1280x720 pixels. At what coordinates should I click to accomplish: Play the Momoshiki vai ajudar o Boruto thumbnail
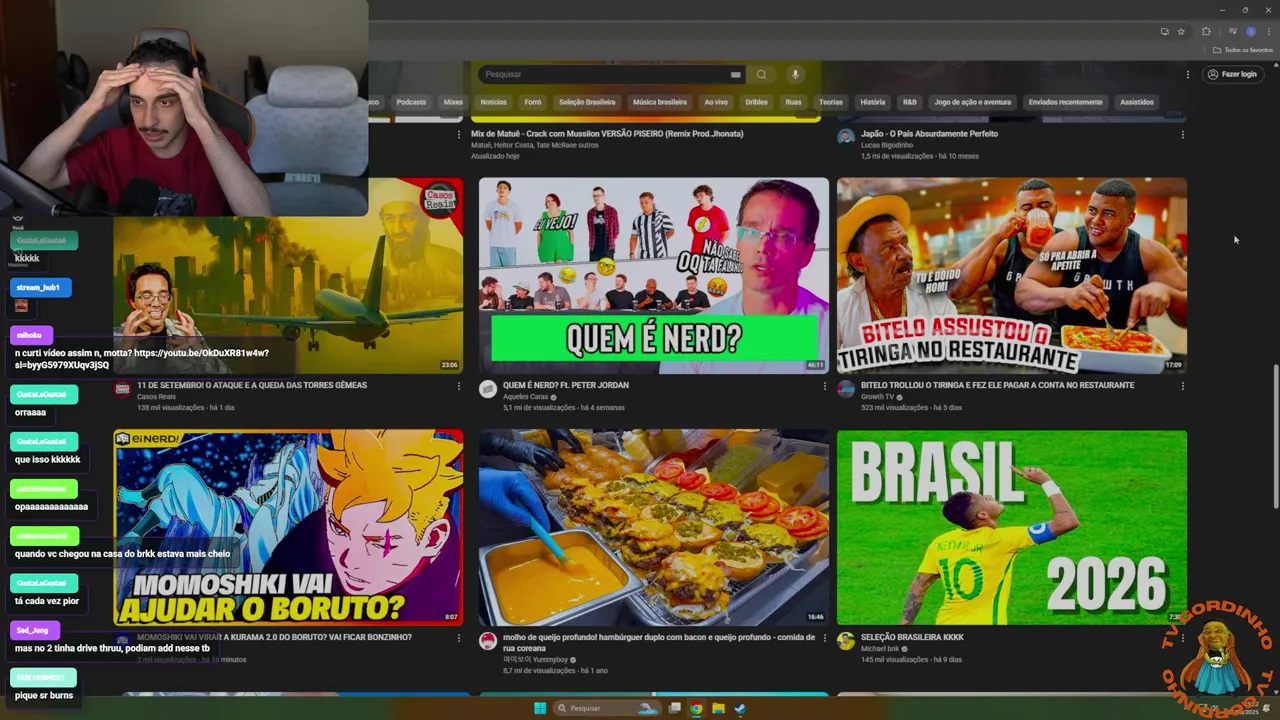288,528
